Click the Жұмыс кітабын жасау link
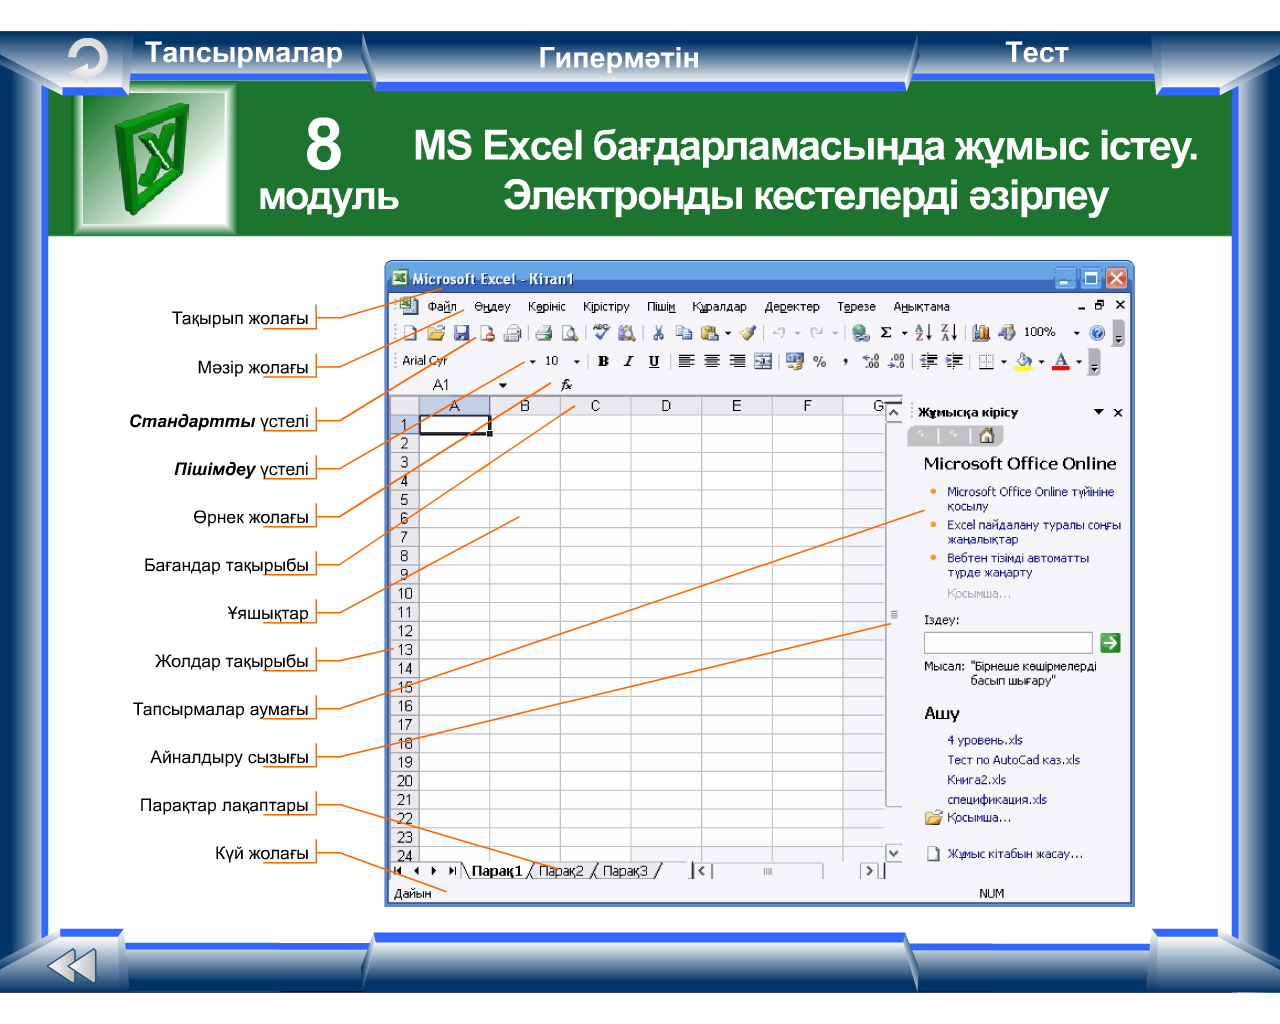The width and height of the screenshot is (1280, 1024). pos(1015,854)
